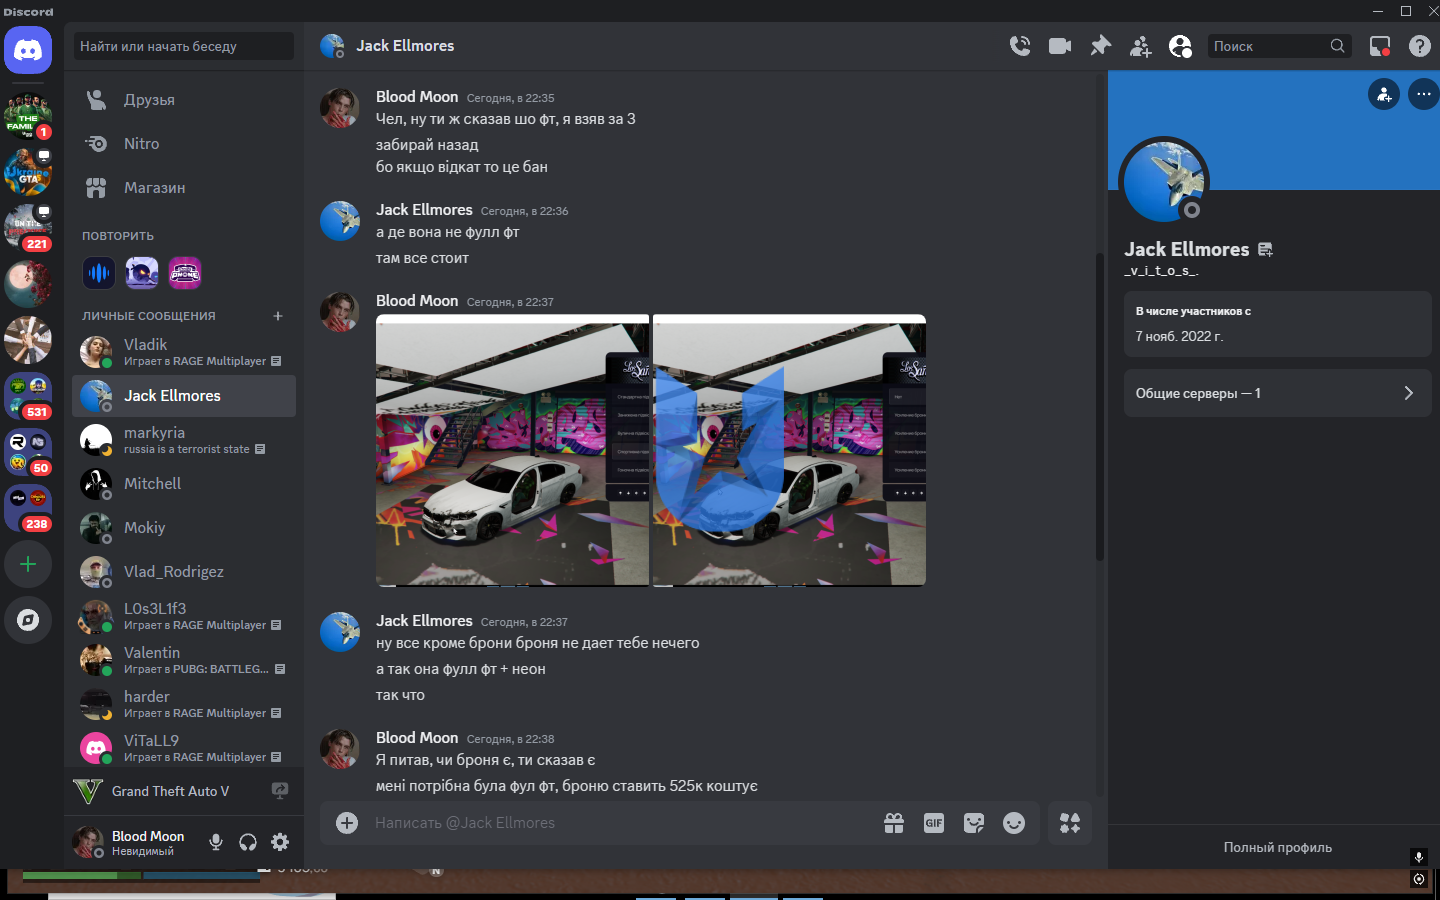Open the activity icon beside Grand Theft Auto V
Screen dimensions: 1440x900
click(x=280, y=791)
